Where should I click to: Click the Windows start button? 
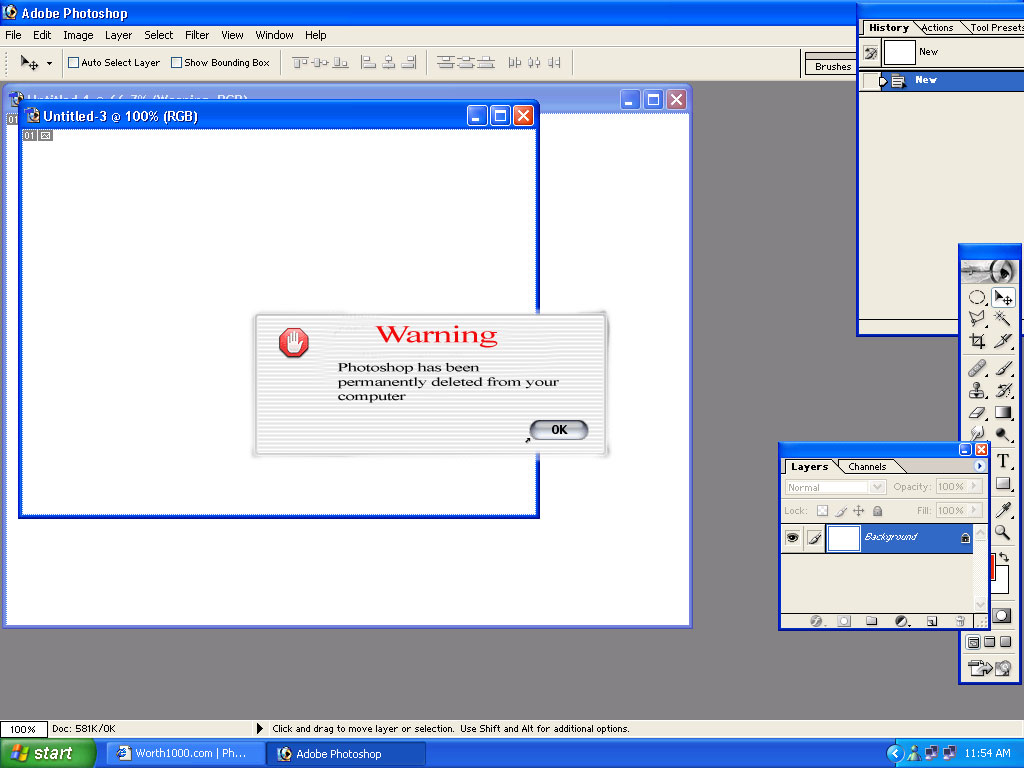coord(47,754)
